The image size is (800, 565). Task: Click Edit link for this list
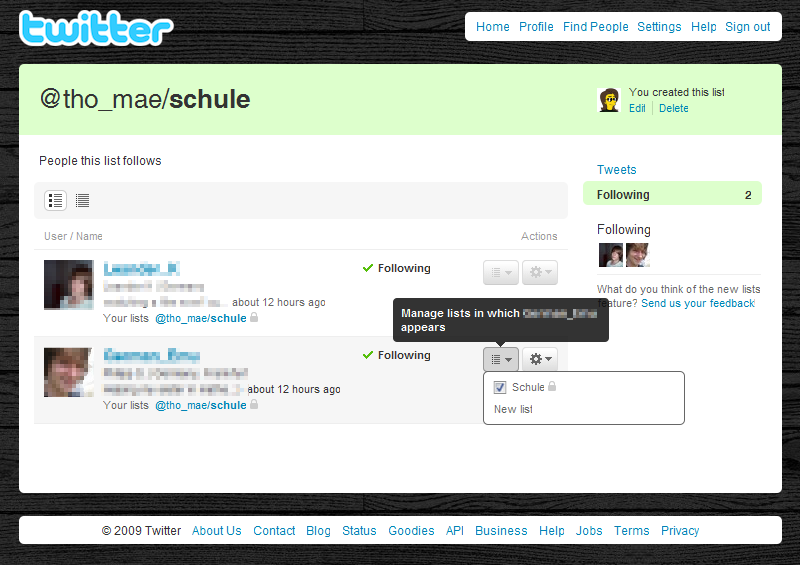(637, 108)
